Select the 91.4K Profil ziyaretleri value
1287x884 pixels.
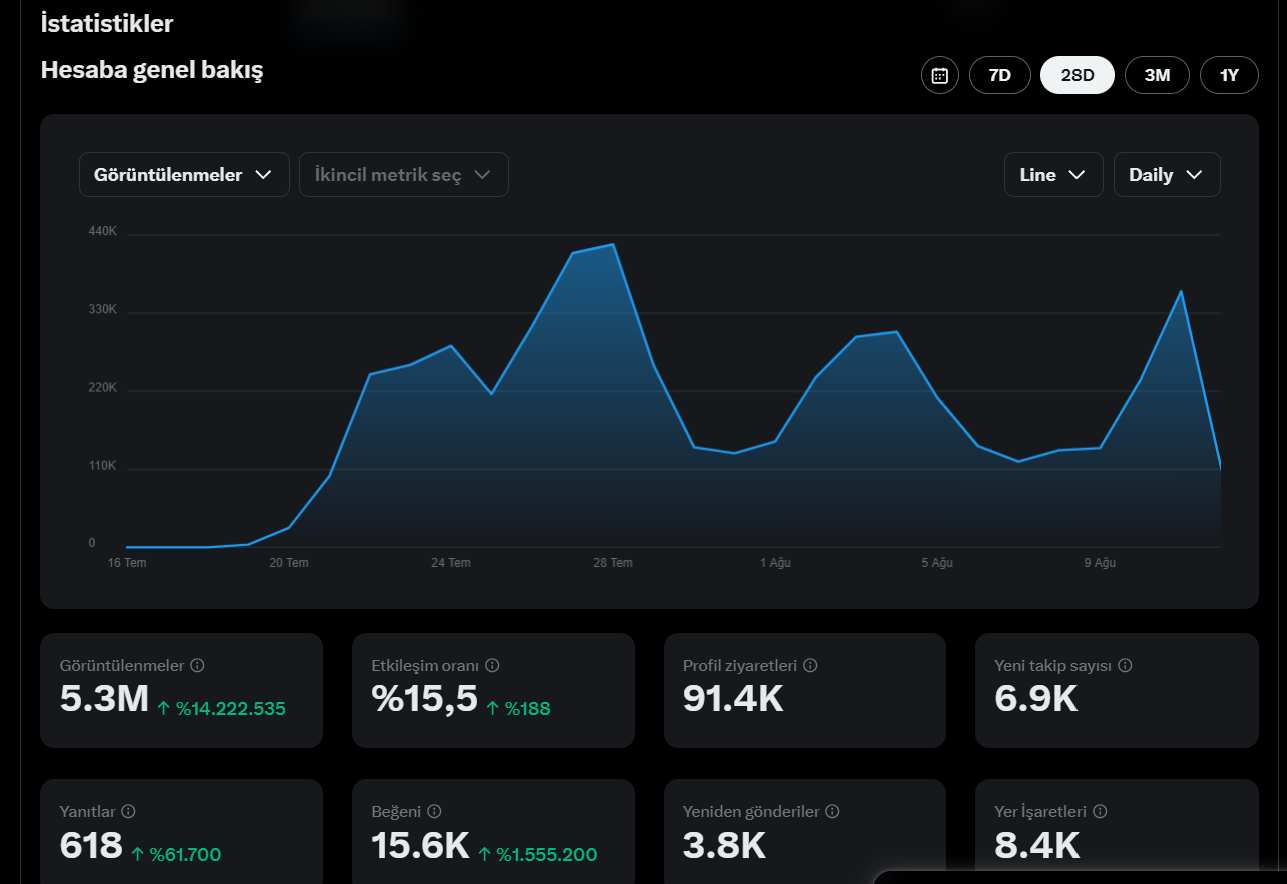(x=733, y=699)
